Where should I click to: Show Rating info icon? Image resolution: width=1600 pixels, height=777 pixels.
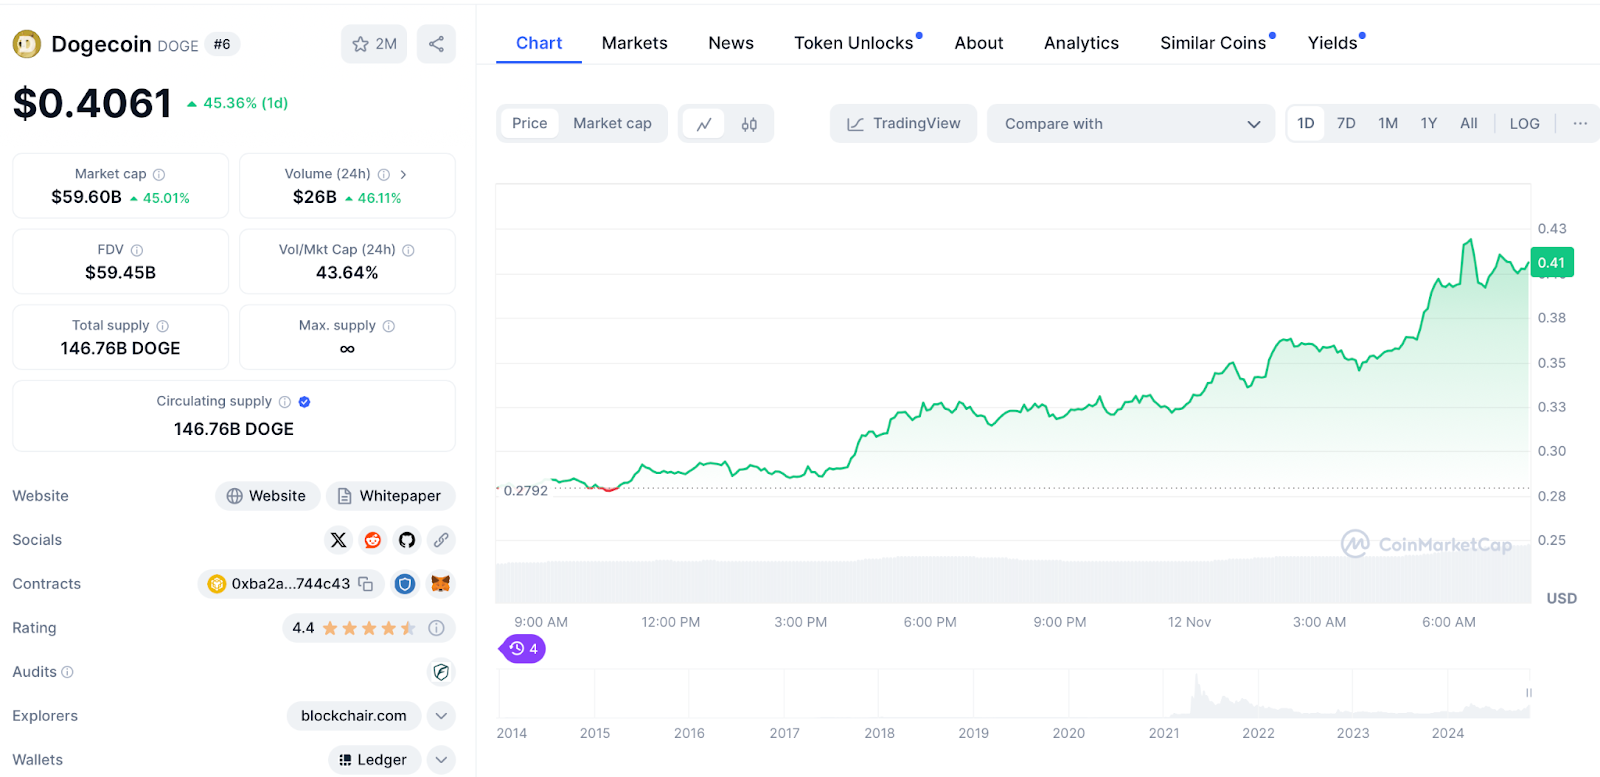tap(436, 628)
